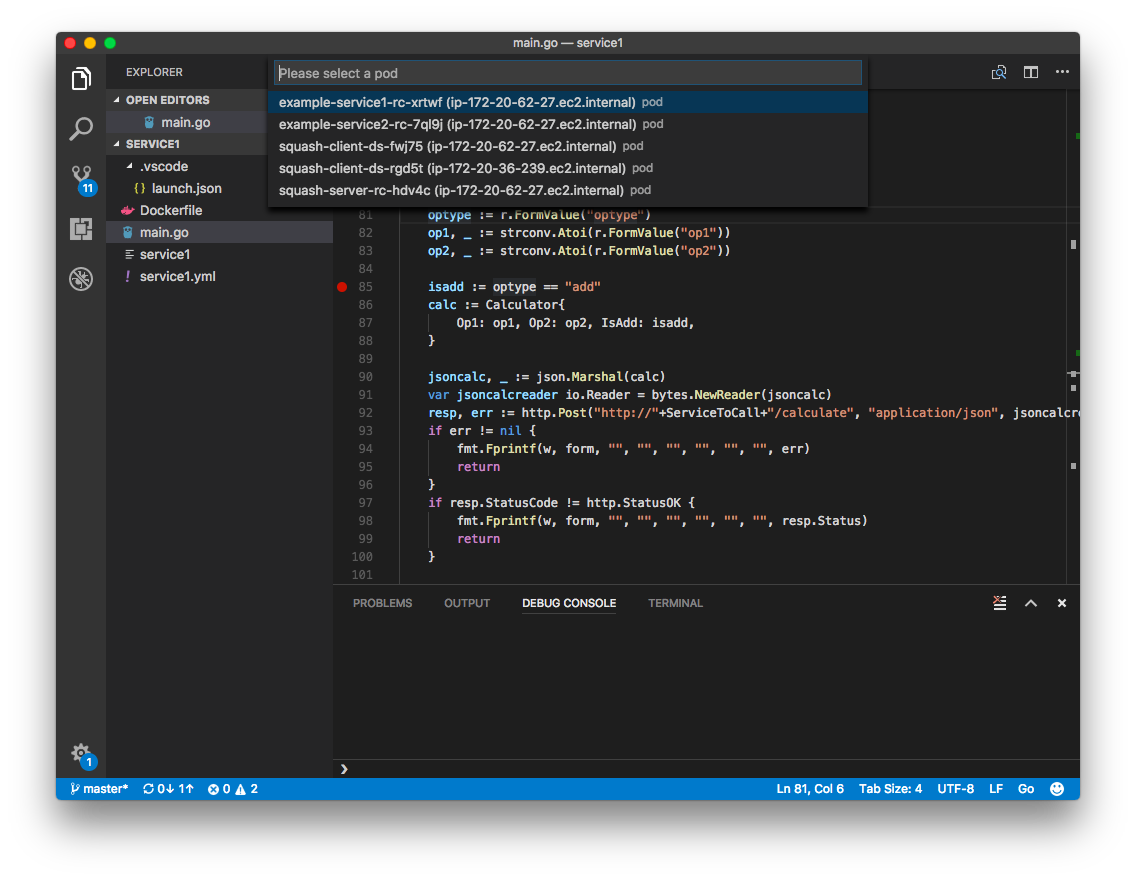The height and width of the screenshot is (880, 1136).
Task: Select pod squash-client-ds-fwj75
Action: pos(567,146)
